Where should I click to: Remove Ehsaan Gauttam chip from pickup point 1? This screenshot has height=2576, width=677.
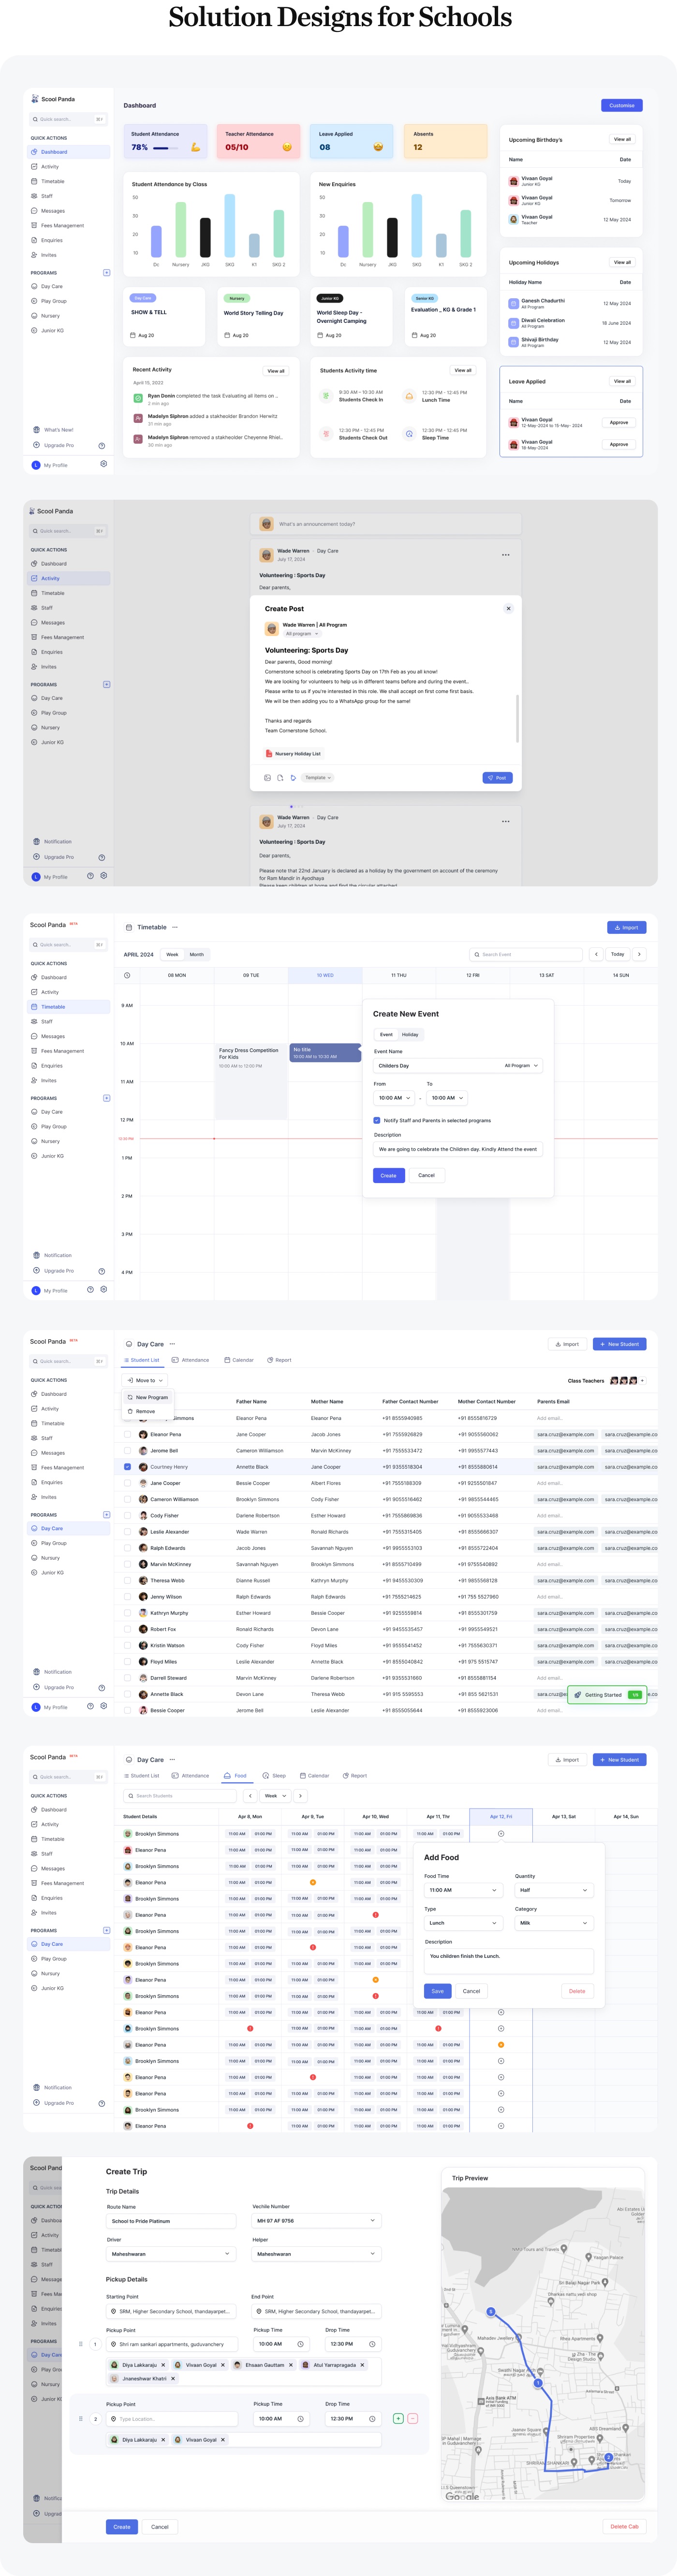pos(291,2365)
